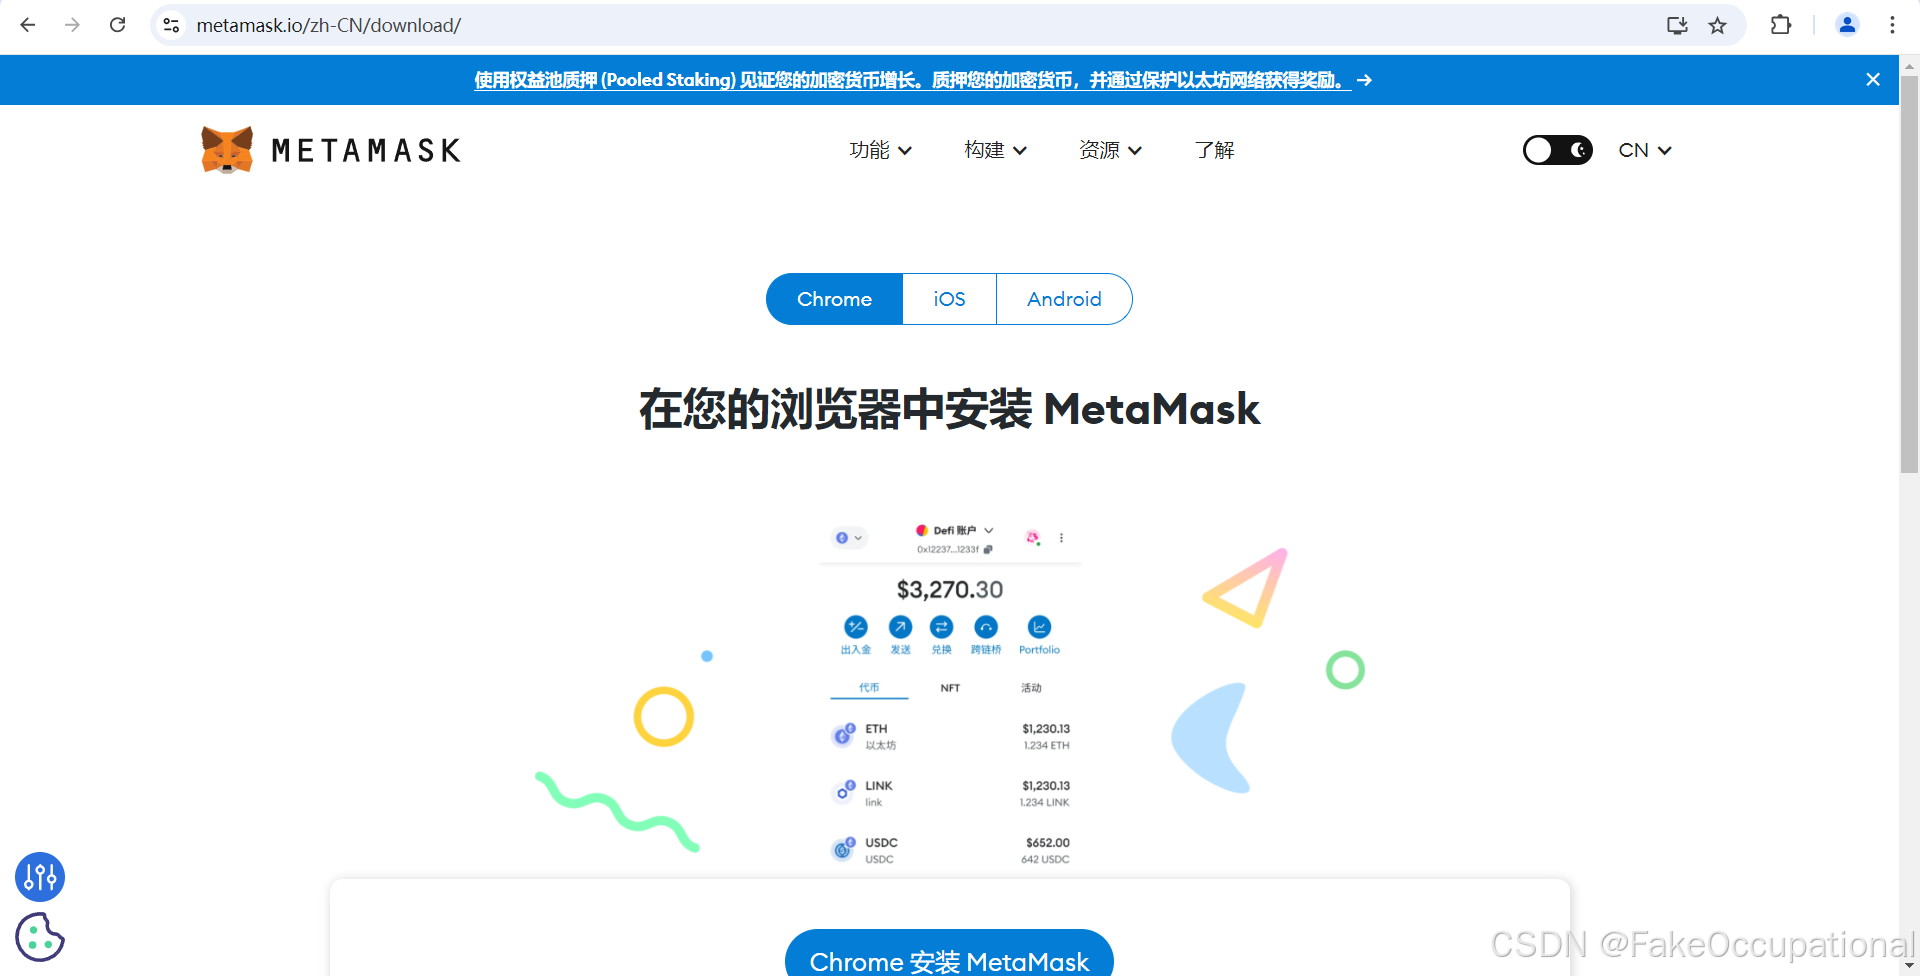Open the Chrome profile avatar

click(x=1847, y=25)
